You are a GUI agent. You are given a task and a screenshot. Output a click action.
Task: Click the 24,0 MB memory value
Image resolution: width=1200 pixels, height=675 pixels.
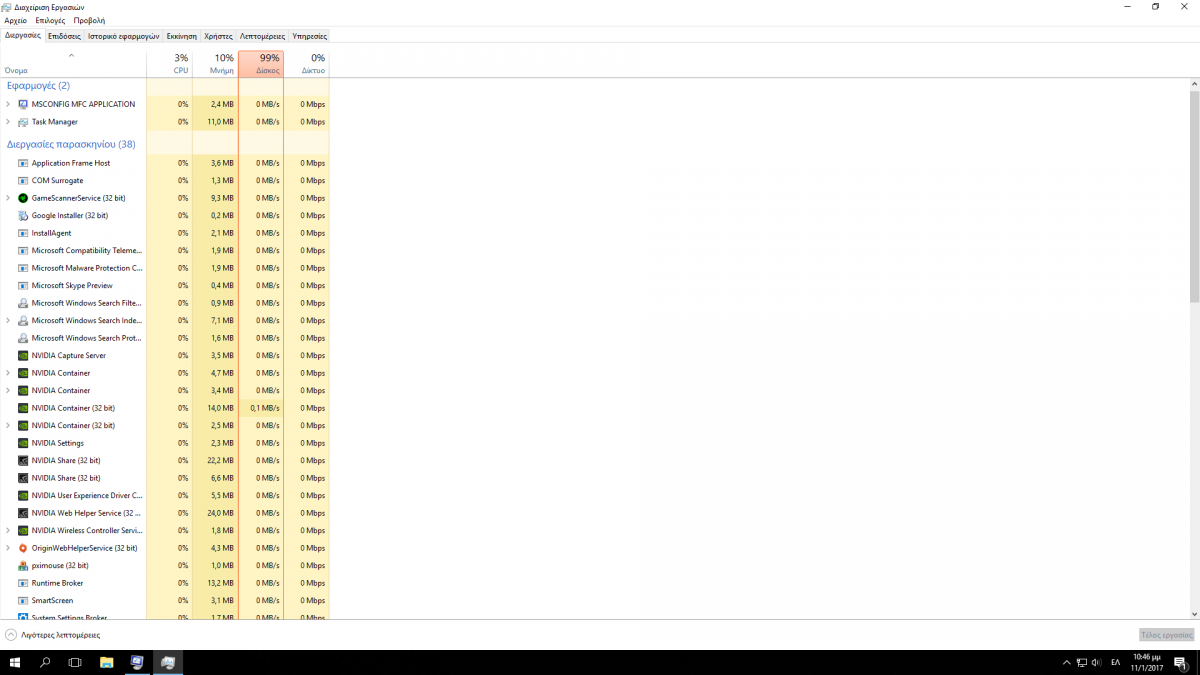pos(222,513)
